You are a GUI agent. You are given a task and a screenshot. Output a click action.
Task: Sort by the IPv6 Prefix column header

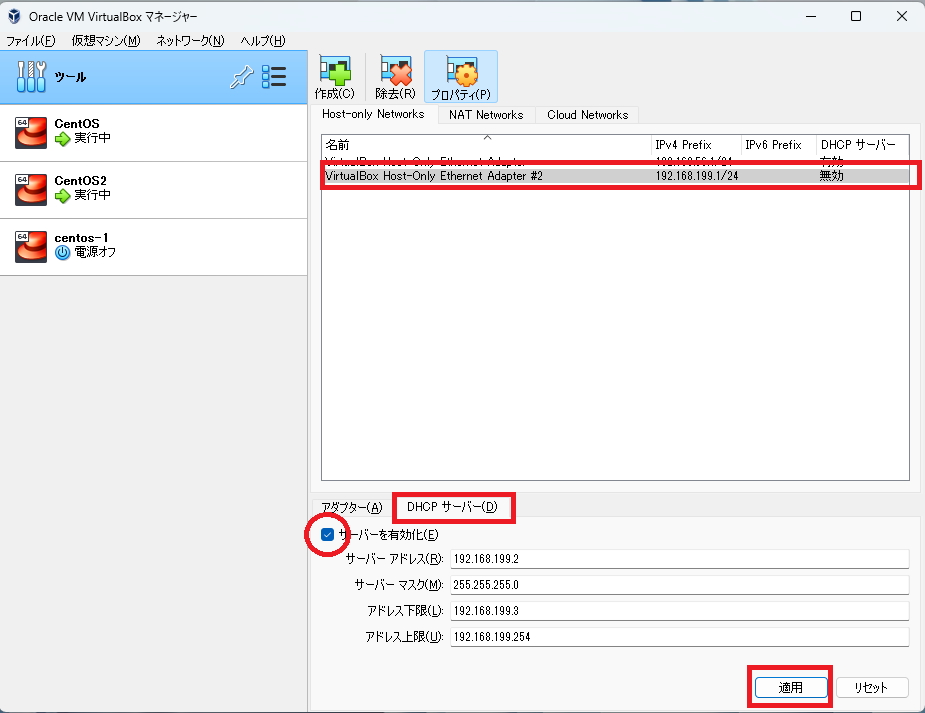[x=779, y=144]
